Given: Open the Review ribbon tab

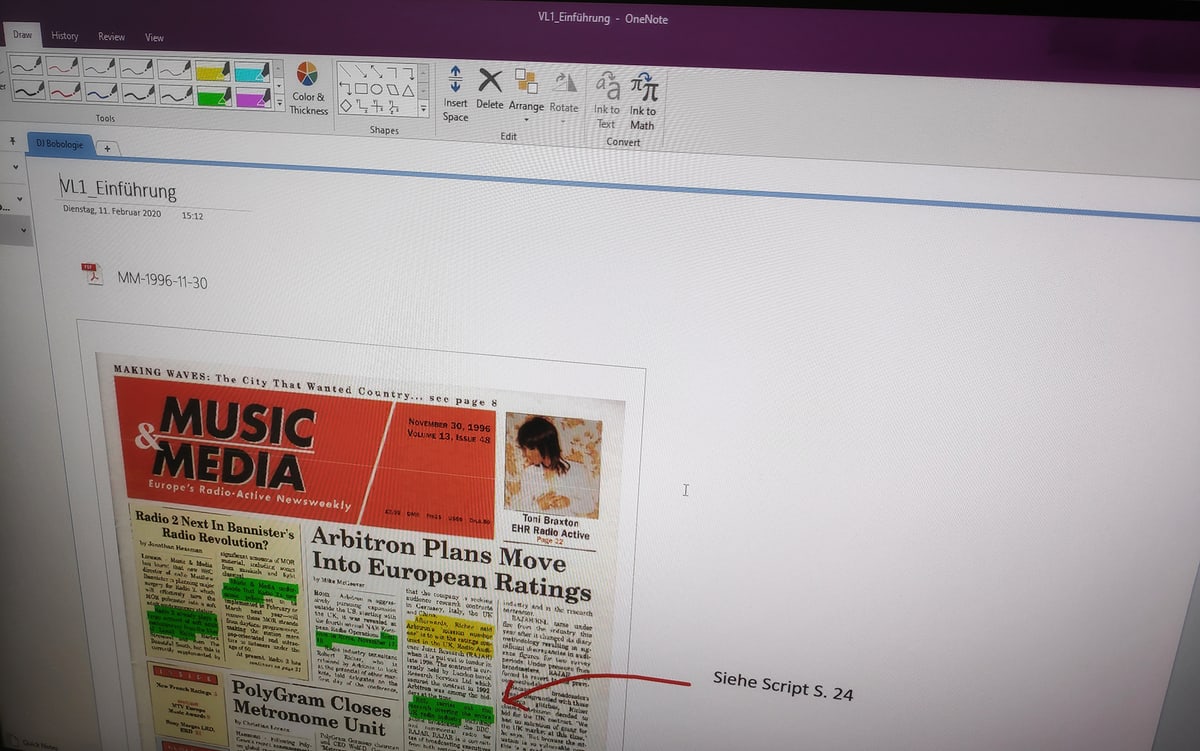Looking at the screenshot, I should pyautogui.click(x=111, y=37).
